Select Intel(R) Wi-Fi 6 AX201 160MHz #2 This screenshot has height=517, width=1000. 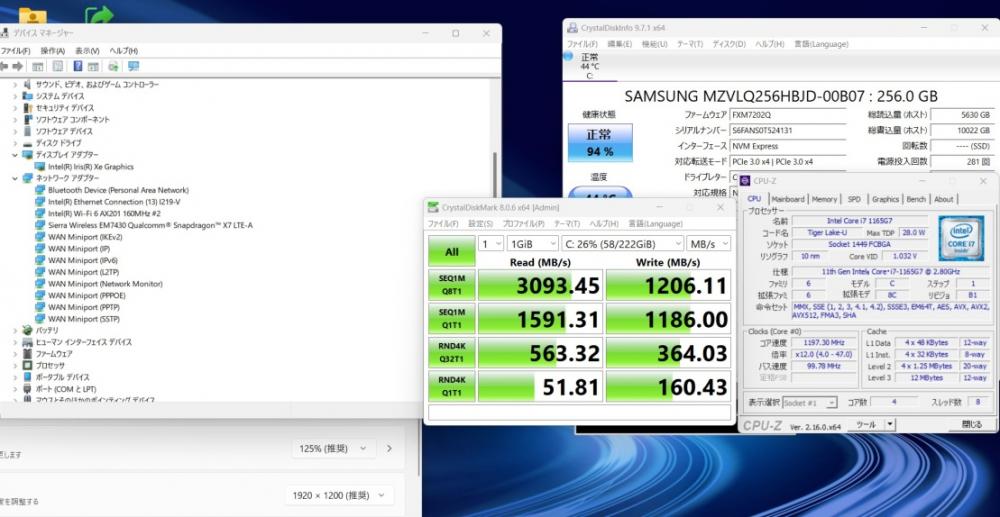104,214
